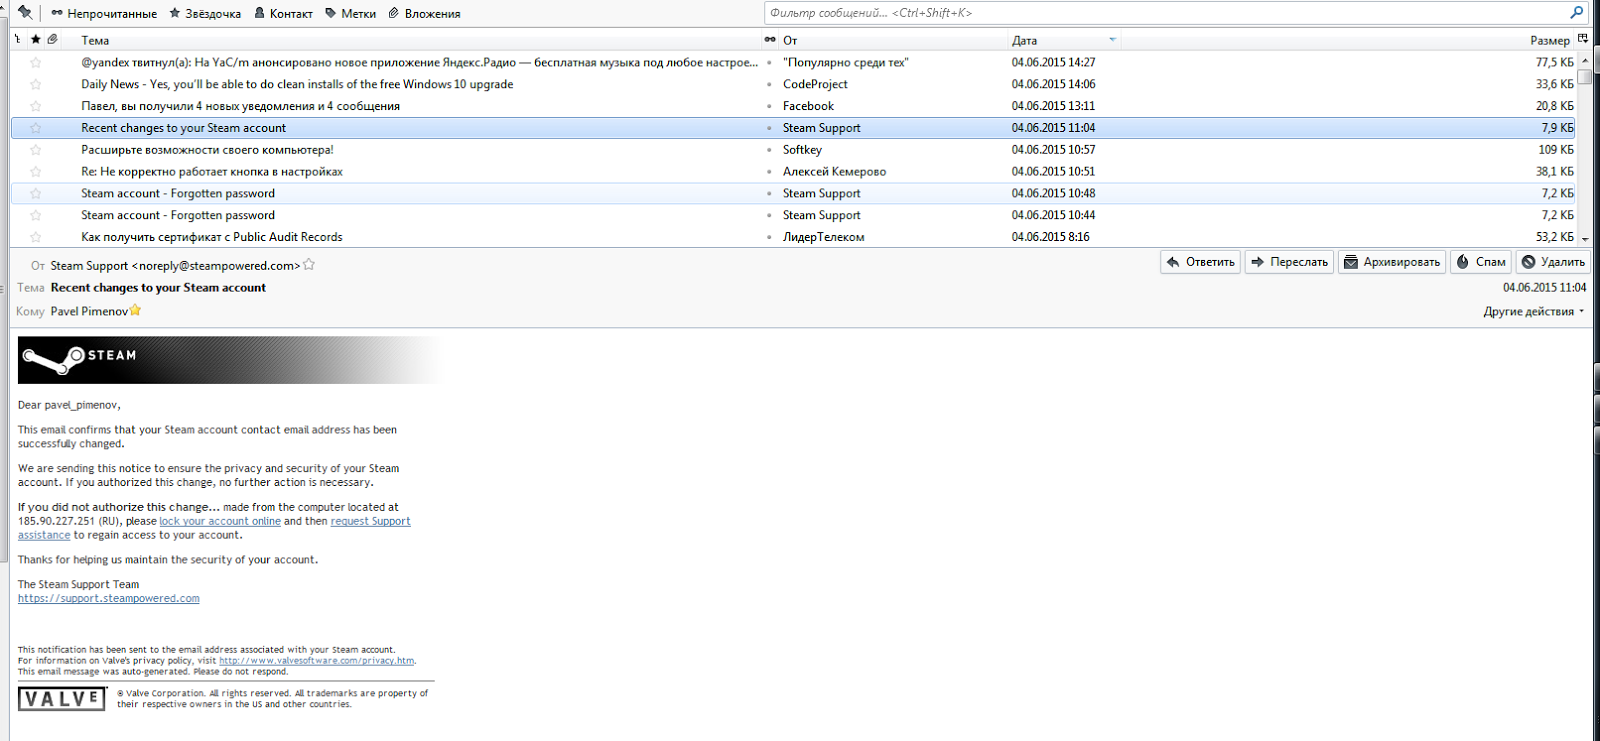Open the support.steampowered.com link
This screenshot has height=741, width=1600.
[109, 598]
